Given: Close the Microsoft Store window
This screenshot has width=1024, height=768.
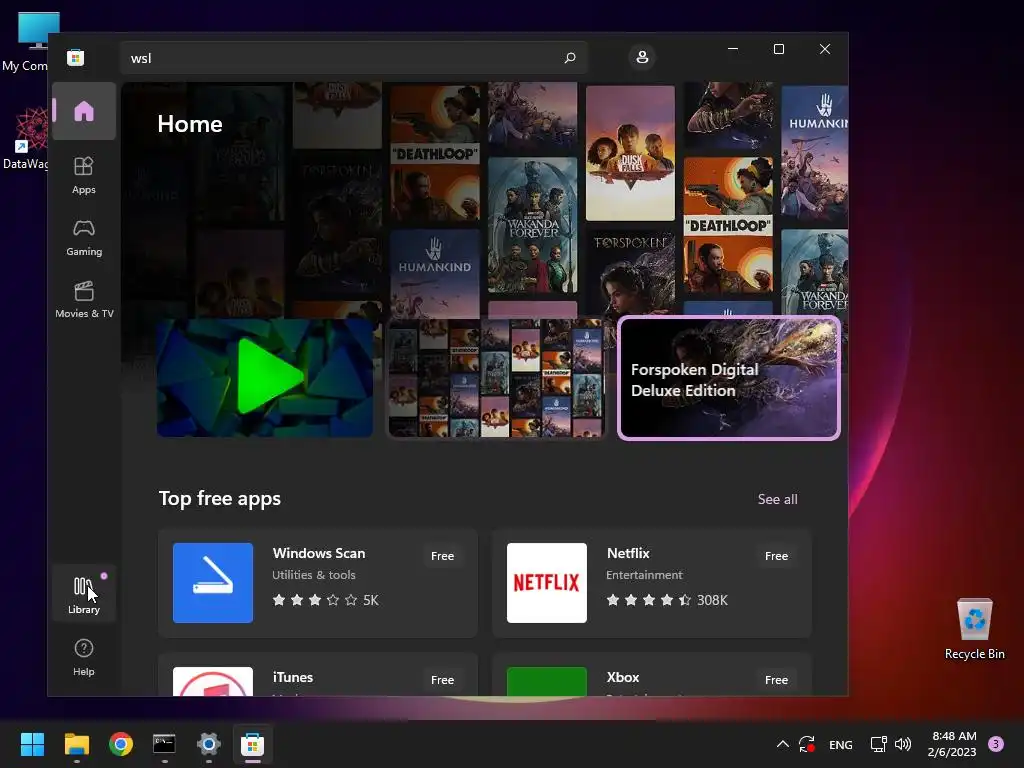Looking at the screenshot, I should pyautogui.click(x=825, y=49).
